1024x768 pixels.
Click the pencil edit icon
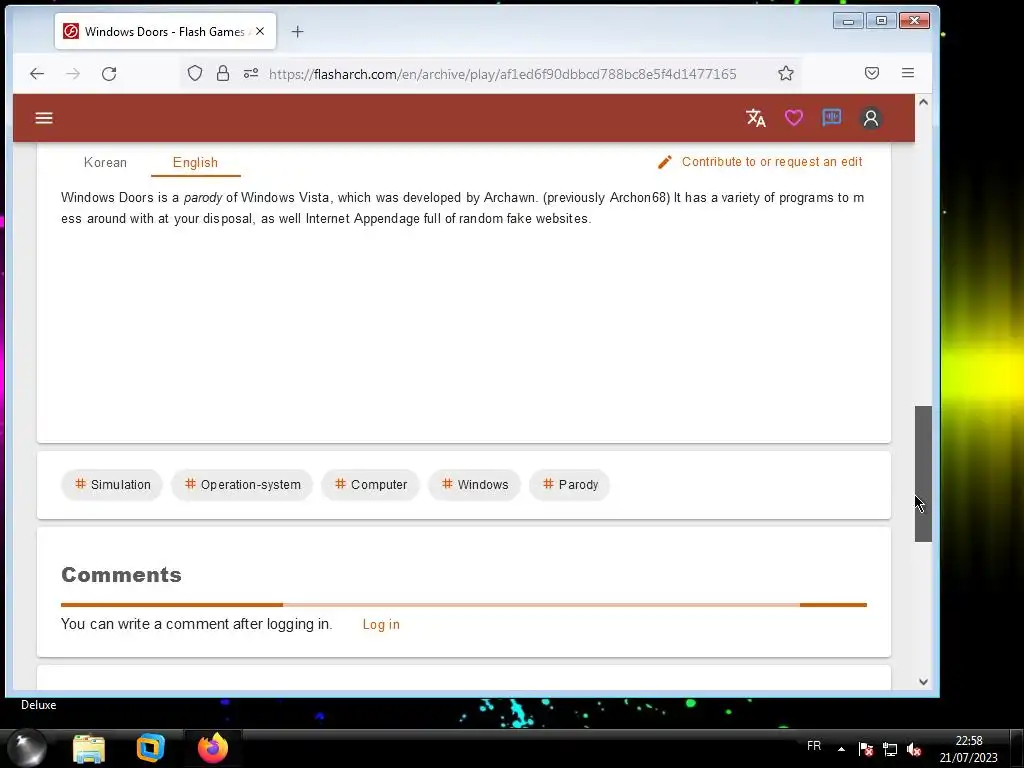pos(665,162)
